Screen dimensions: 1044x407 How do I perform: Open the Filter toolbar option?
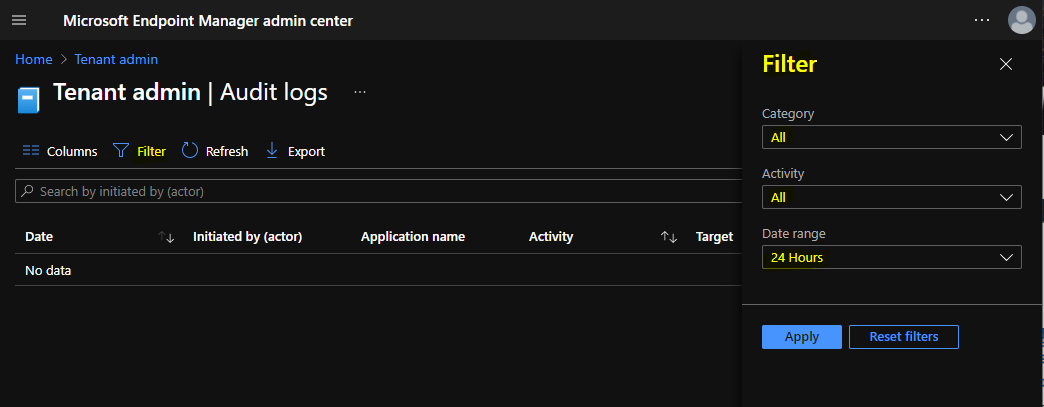tap(139, 151)
